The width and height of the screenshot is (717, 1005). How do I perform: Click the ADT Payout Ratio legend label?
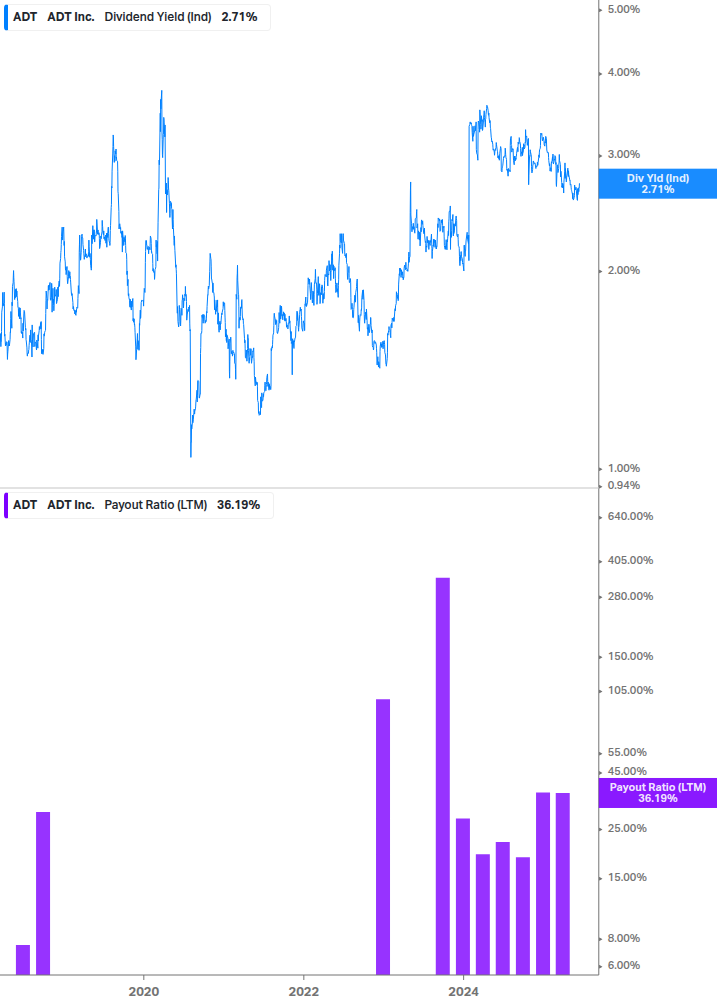[137, 505]
